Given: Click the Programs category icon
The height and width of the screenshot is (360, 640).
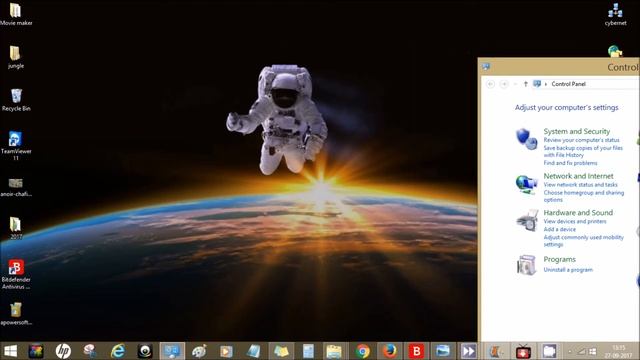Looking at the screenshot, I should pyautogui.click(x=526, y=265).
